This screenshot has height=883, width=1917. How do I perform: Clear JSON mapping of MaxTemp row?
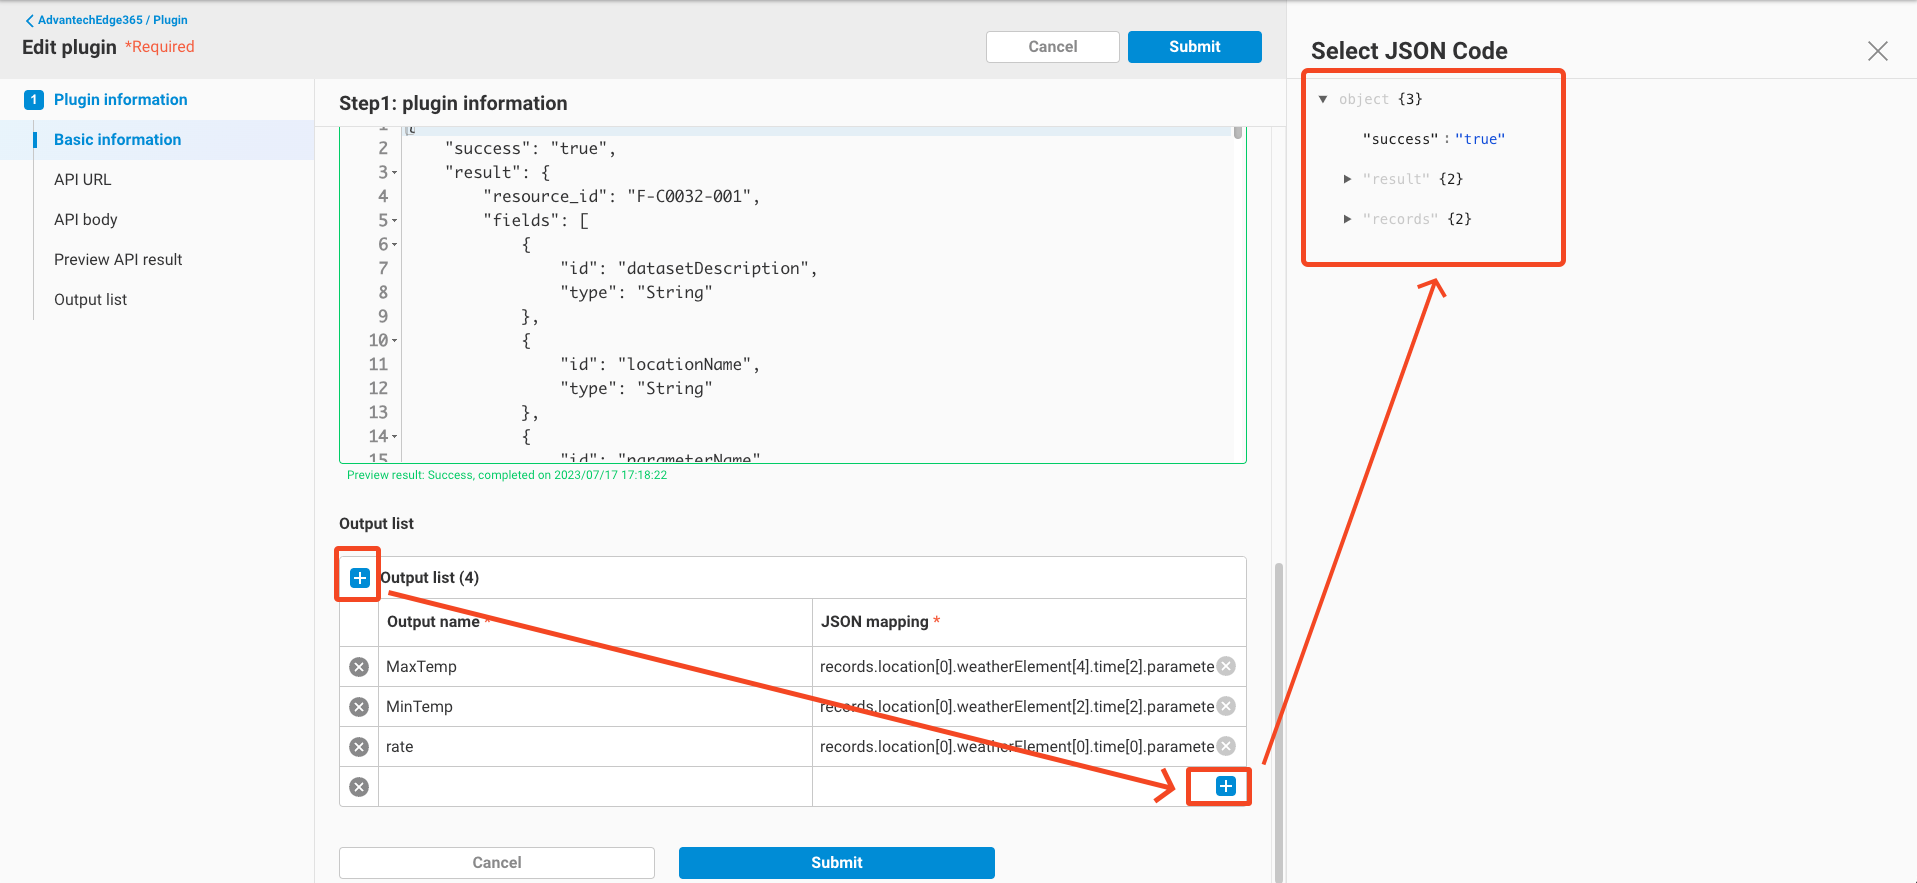(1226, 666)
